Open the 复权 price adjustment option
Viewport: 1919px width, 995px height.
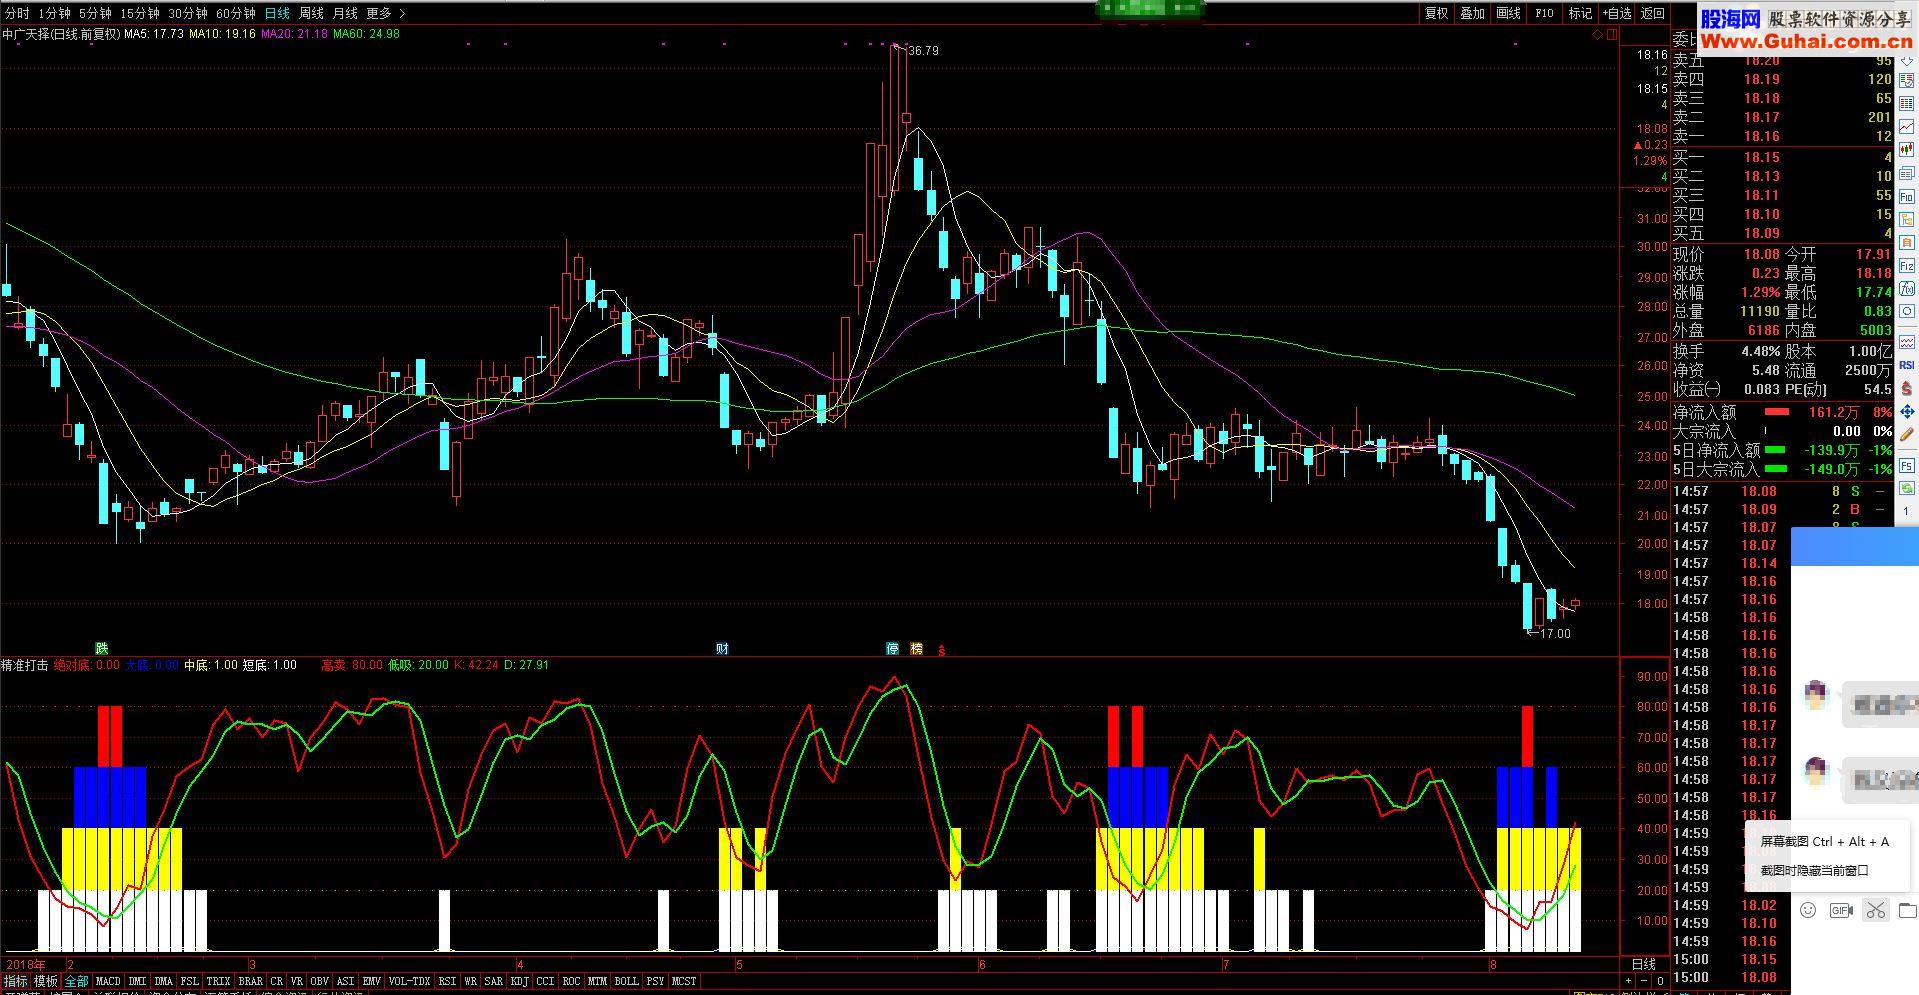[x=1437, y=13]
